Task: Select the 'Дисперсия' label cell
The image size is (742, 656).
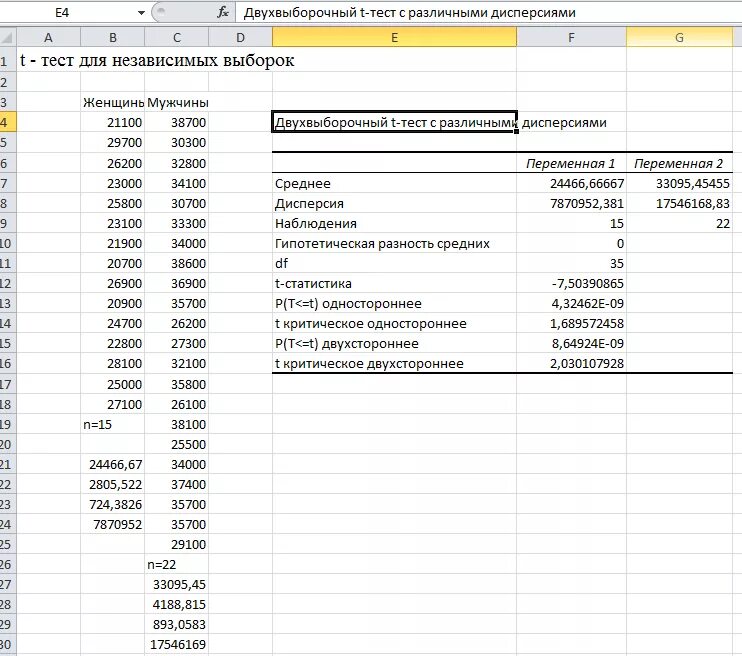Action: pyautogui.click(x=394, y=203)
